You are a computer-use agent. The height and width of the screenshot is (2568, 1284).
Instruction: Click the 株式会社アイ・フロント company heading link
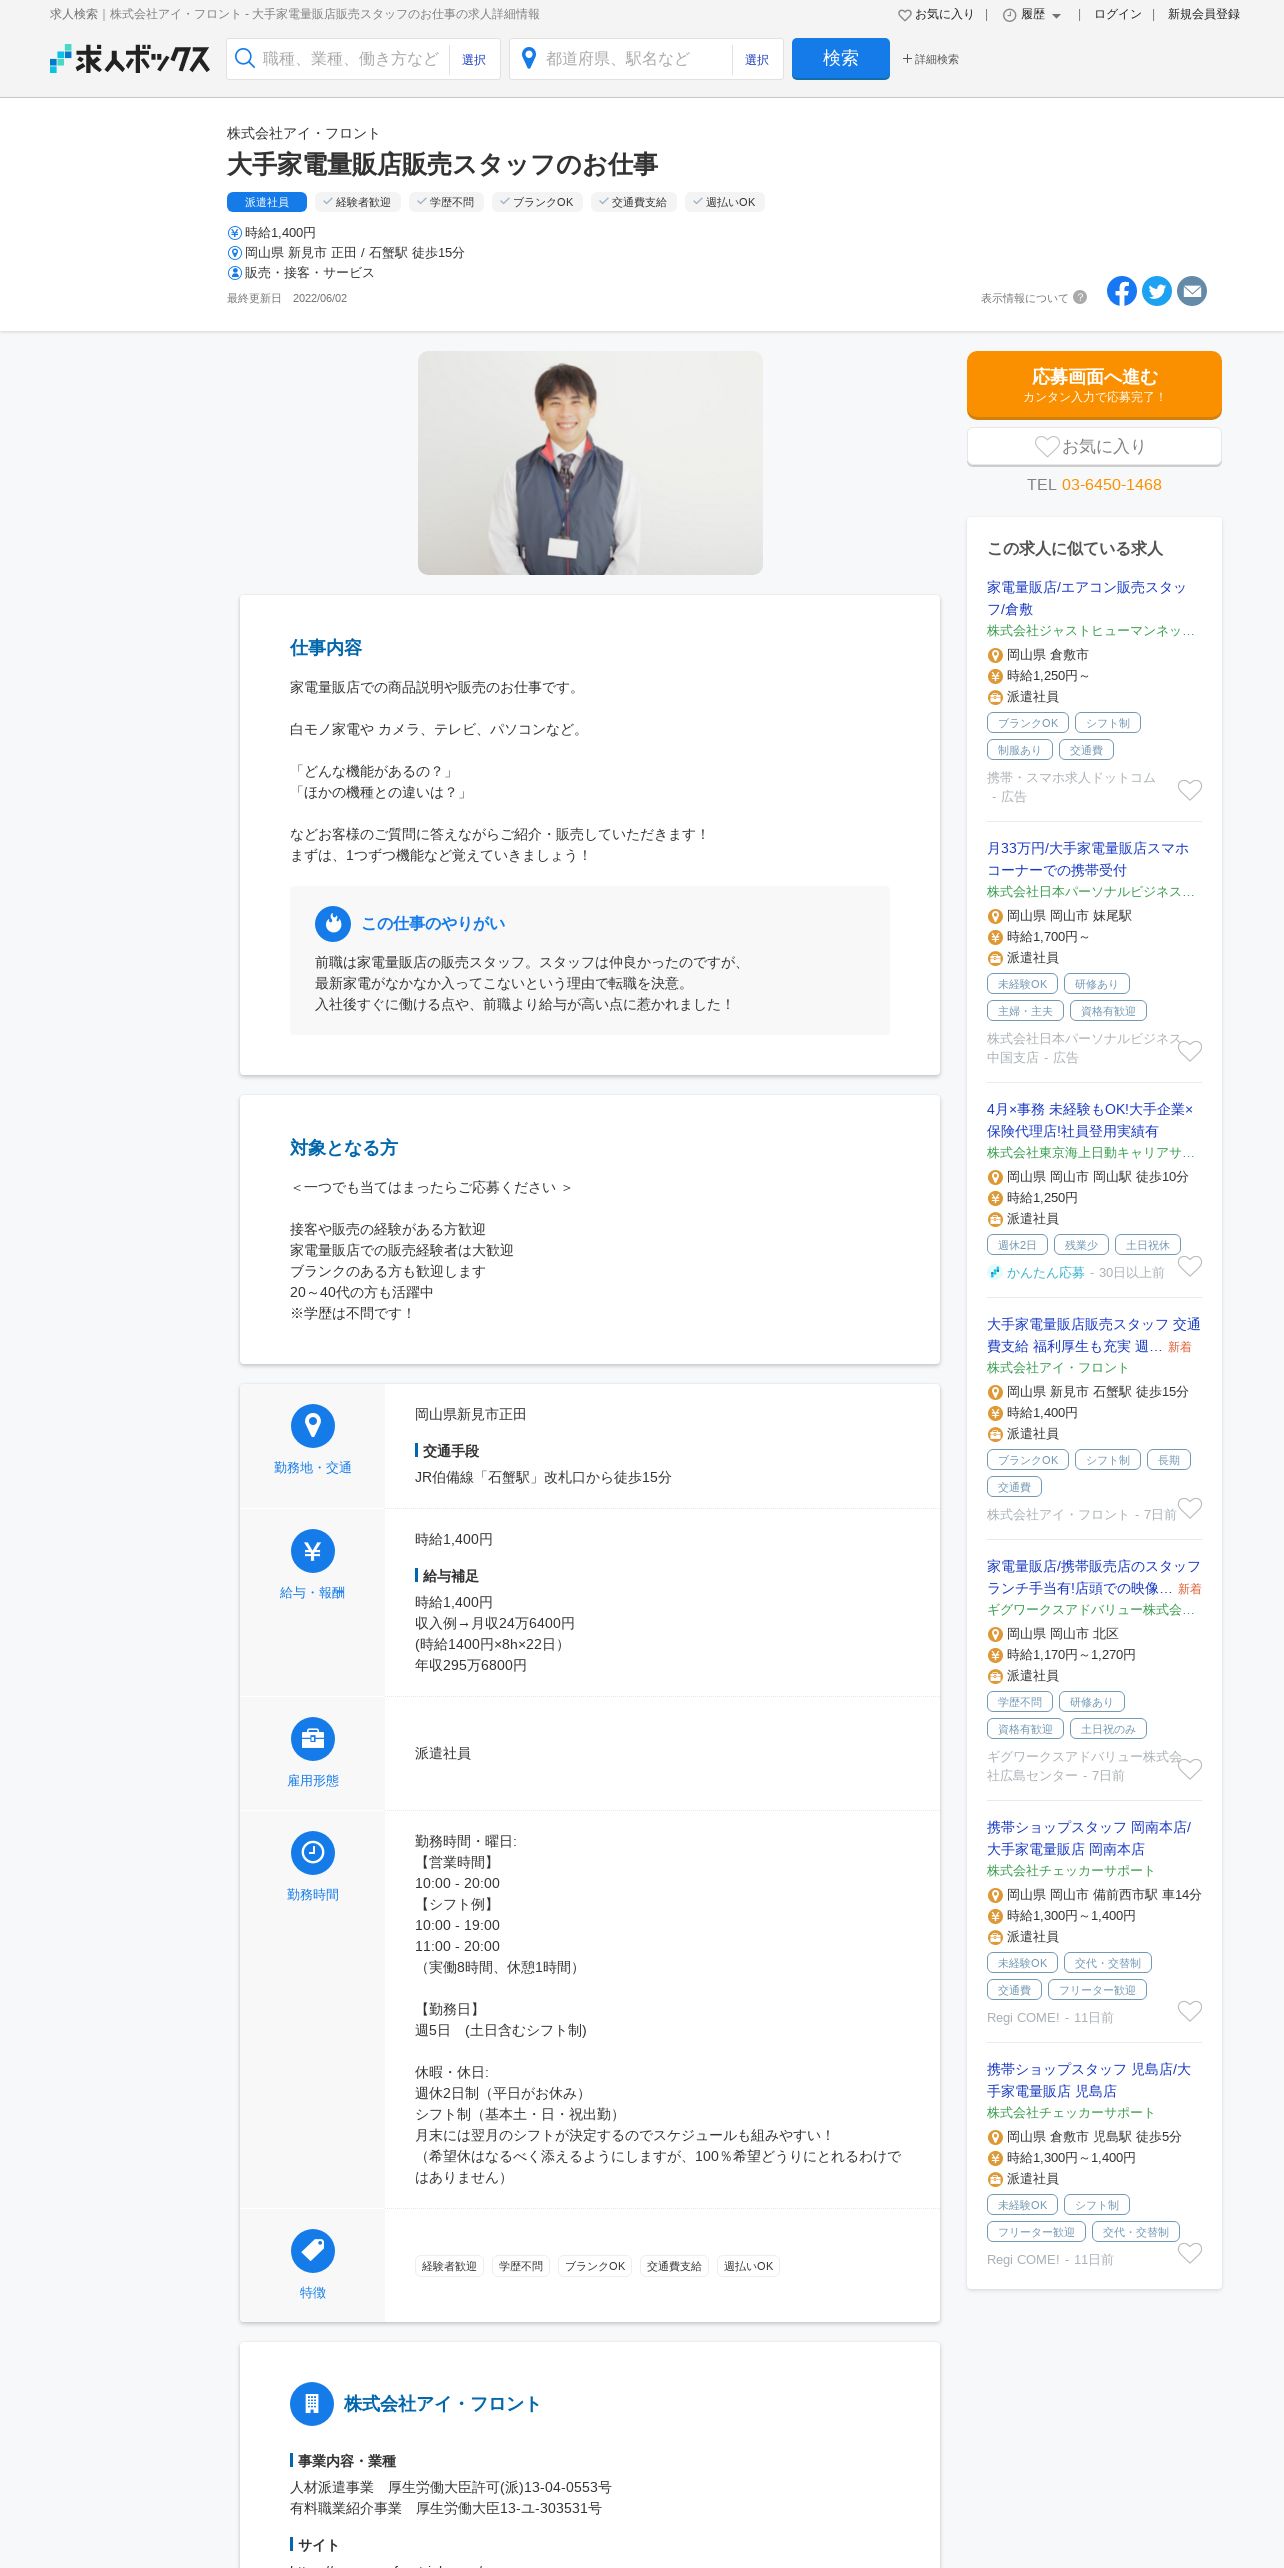coord(442,2404)
